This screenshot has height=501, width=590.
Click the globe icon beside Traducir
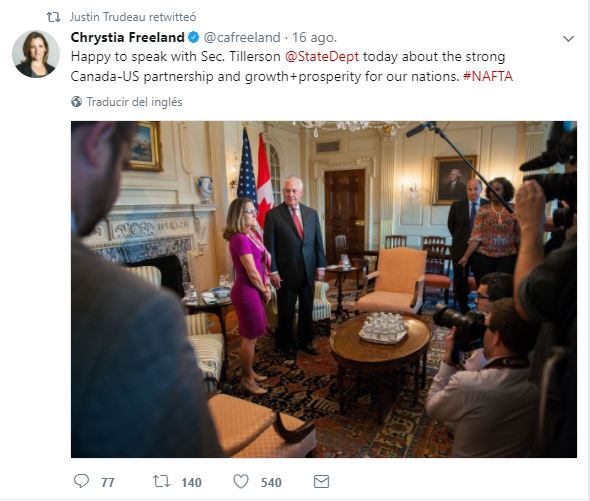[76, 102]
